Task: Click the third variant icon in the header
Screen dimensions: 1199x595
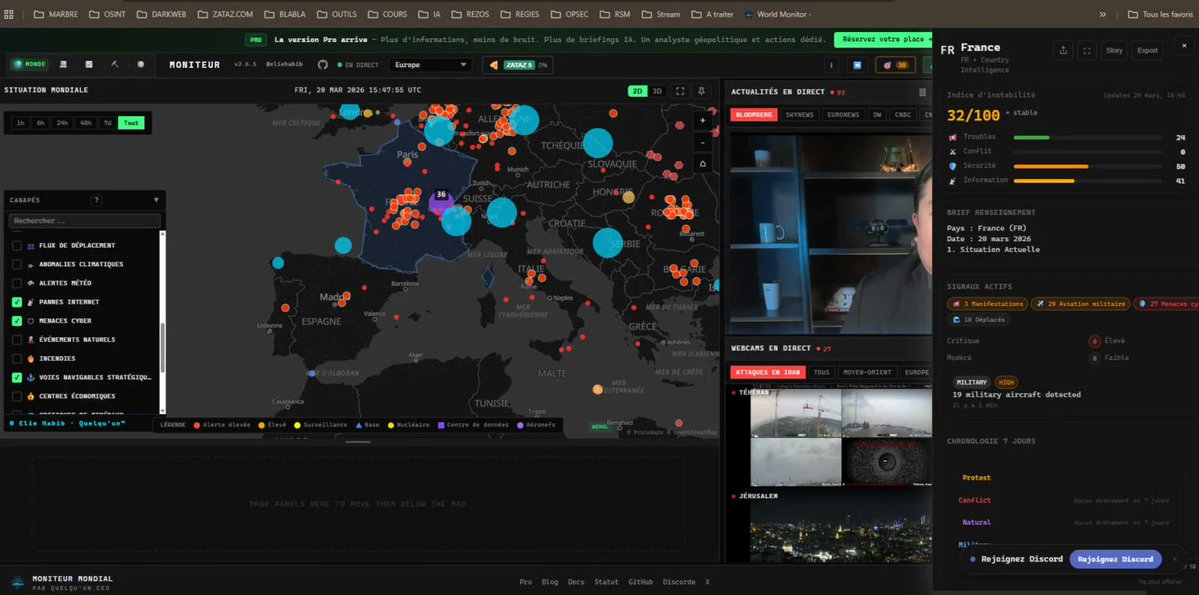Action: click(x=89, y=64)
